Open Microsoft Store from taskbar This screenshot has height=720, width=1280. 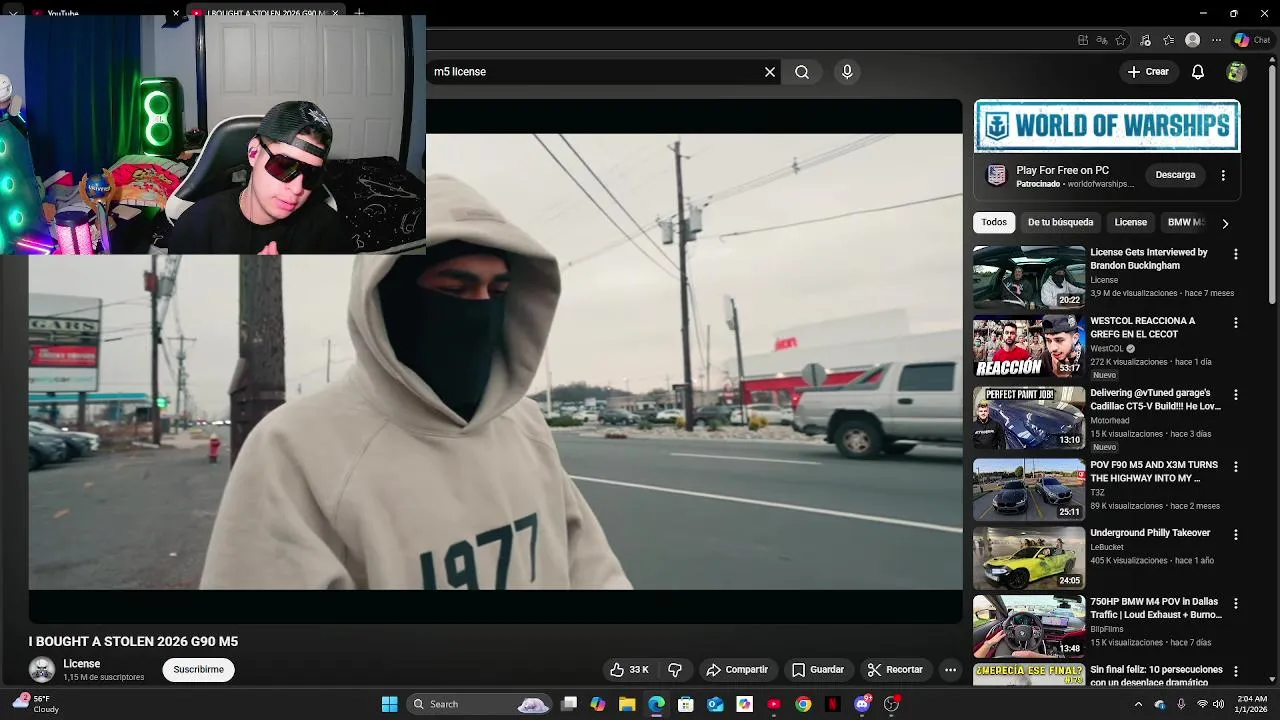(x=686, y=704)
